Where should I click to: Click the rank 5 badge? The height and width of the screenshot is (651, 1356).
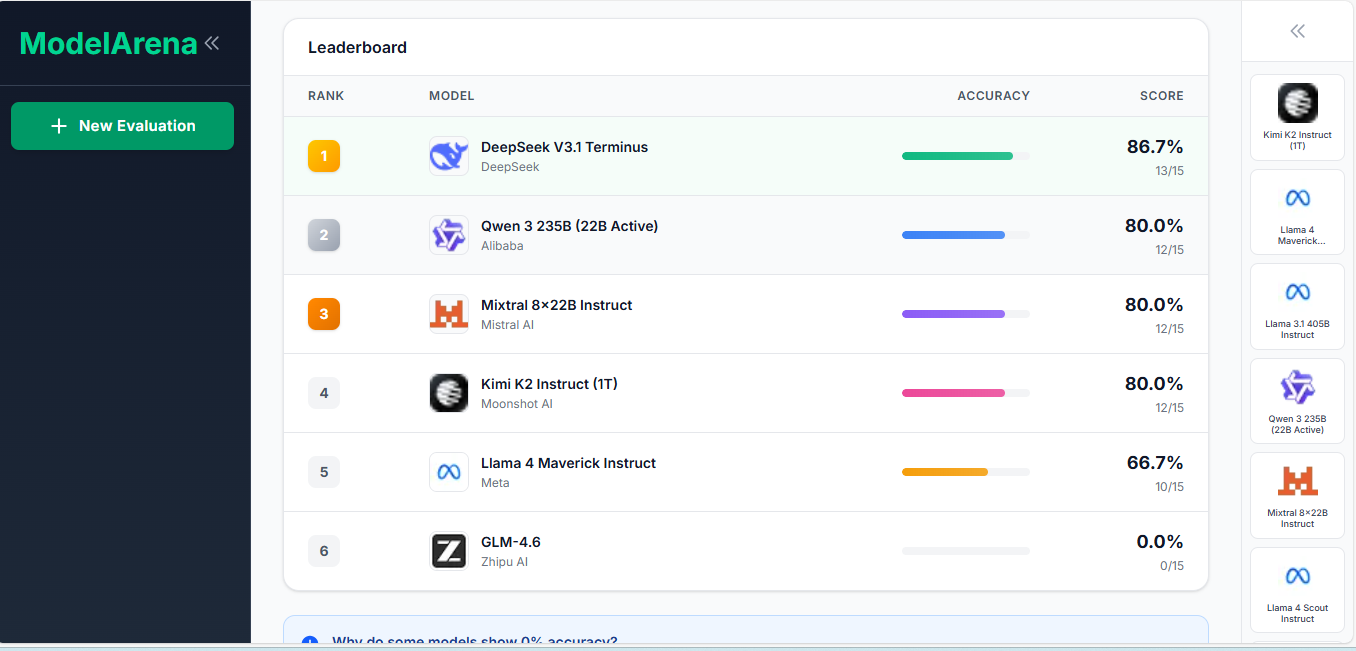(x=324, y=472)
